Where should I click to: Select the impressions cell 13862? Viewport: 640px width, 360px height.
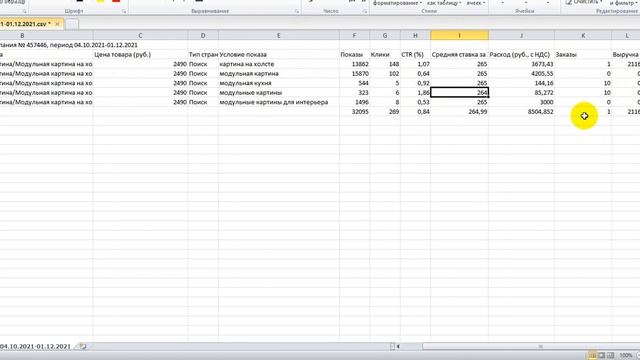click(354, 64)
